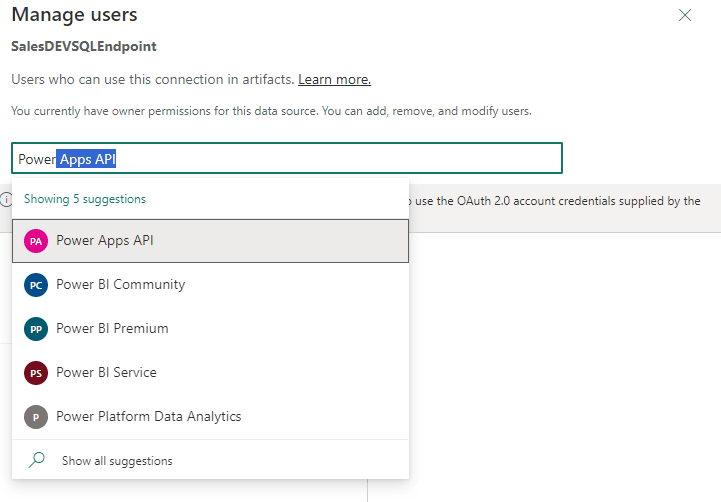721x502 pixels.
Task: Click the PP teal avatar icon
Action: pyautogui.click(x=36, y=329)
